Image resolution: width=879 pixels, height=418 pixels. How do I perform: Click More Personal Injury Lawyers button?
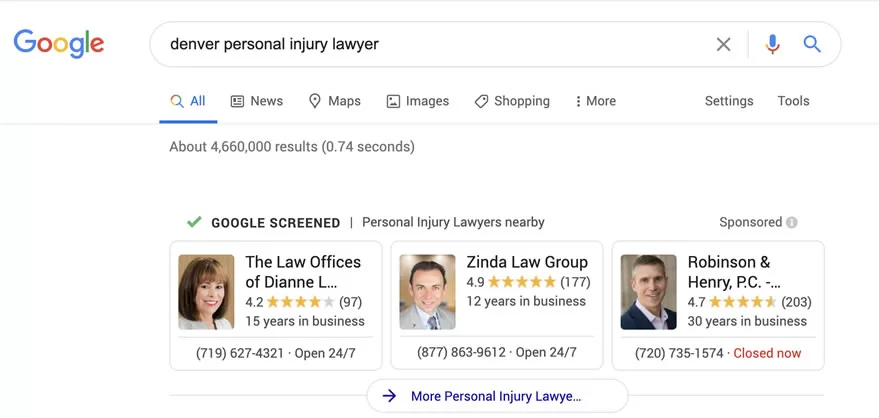496,396
